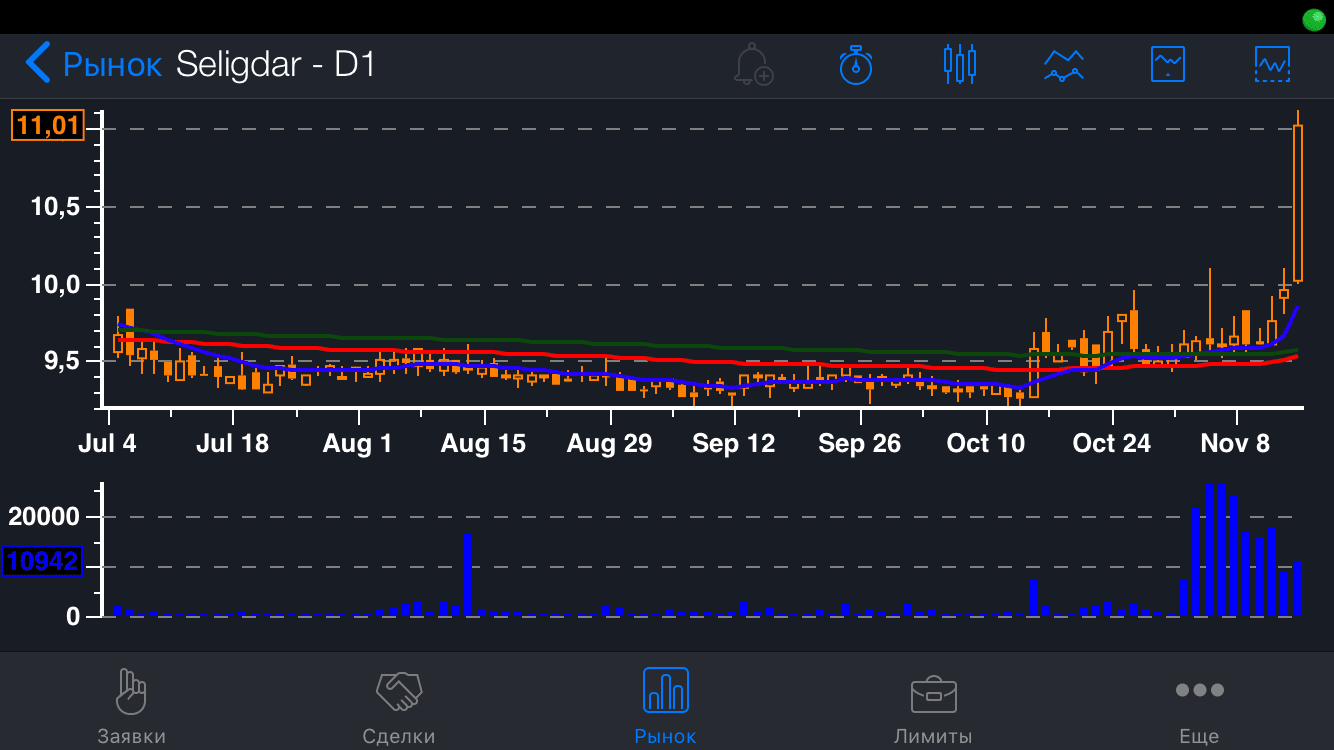Click the Sep 12 date label
Image resolution: width=1334 pixels, height=750 pixels.
[x=734, y=443]
